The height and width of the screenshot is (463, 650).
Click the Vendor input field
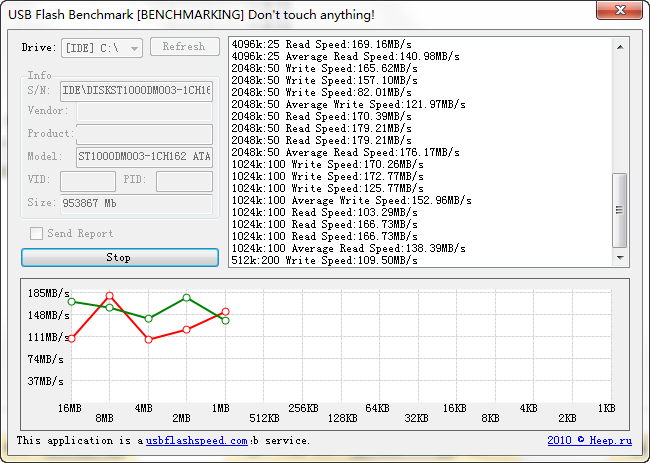pos(144,111)
